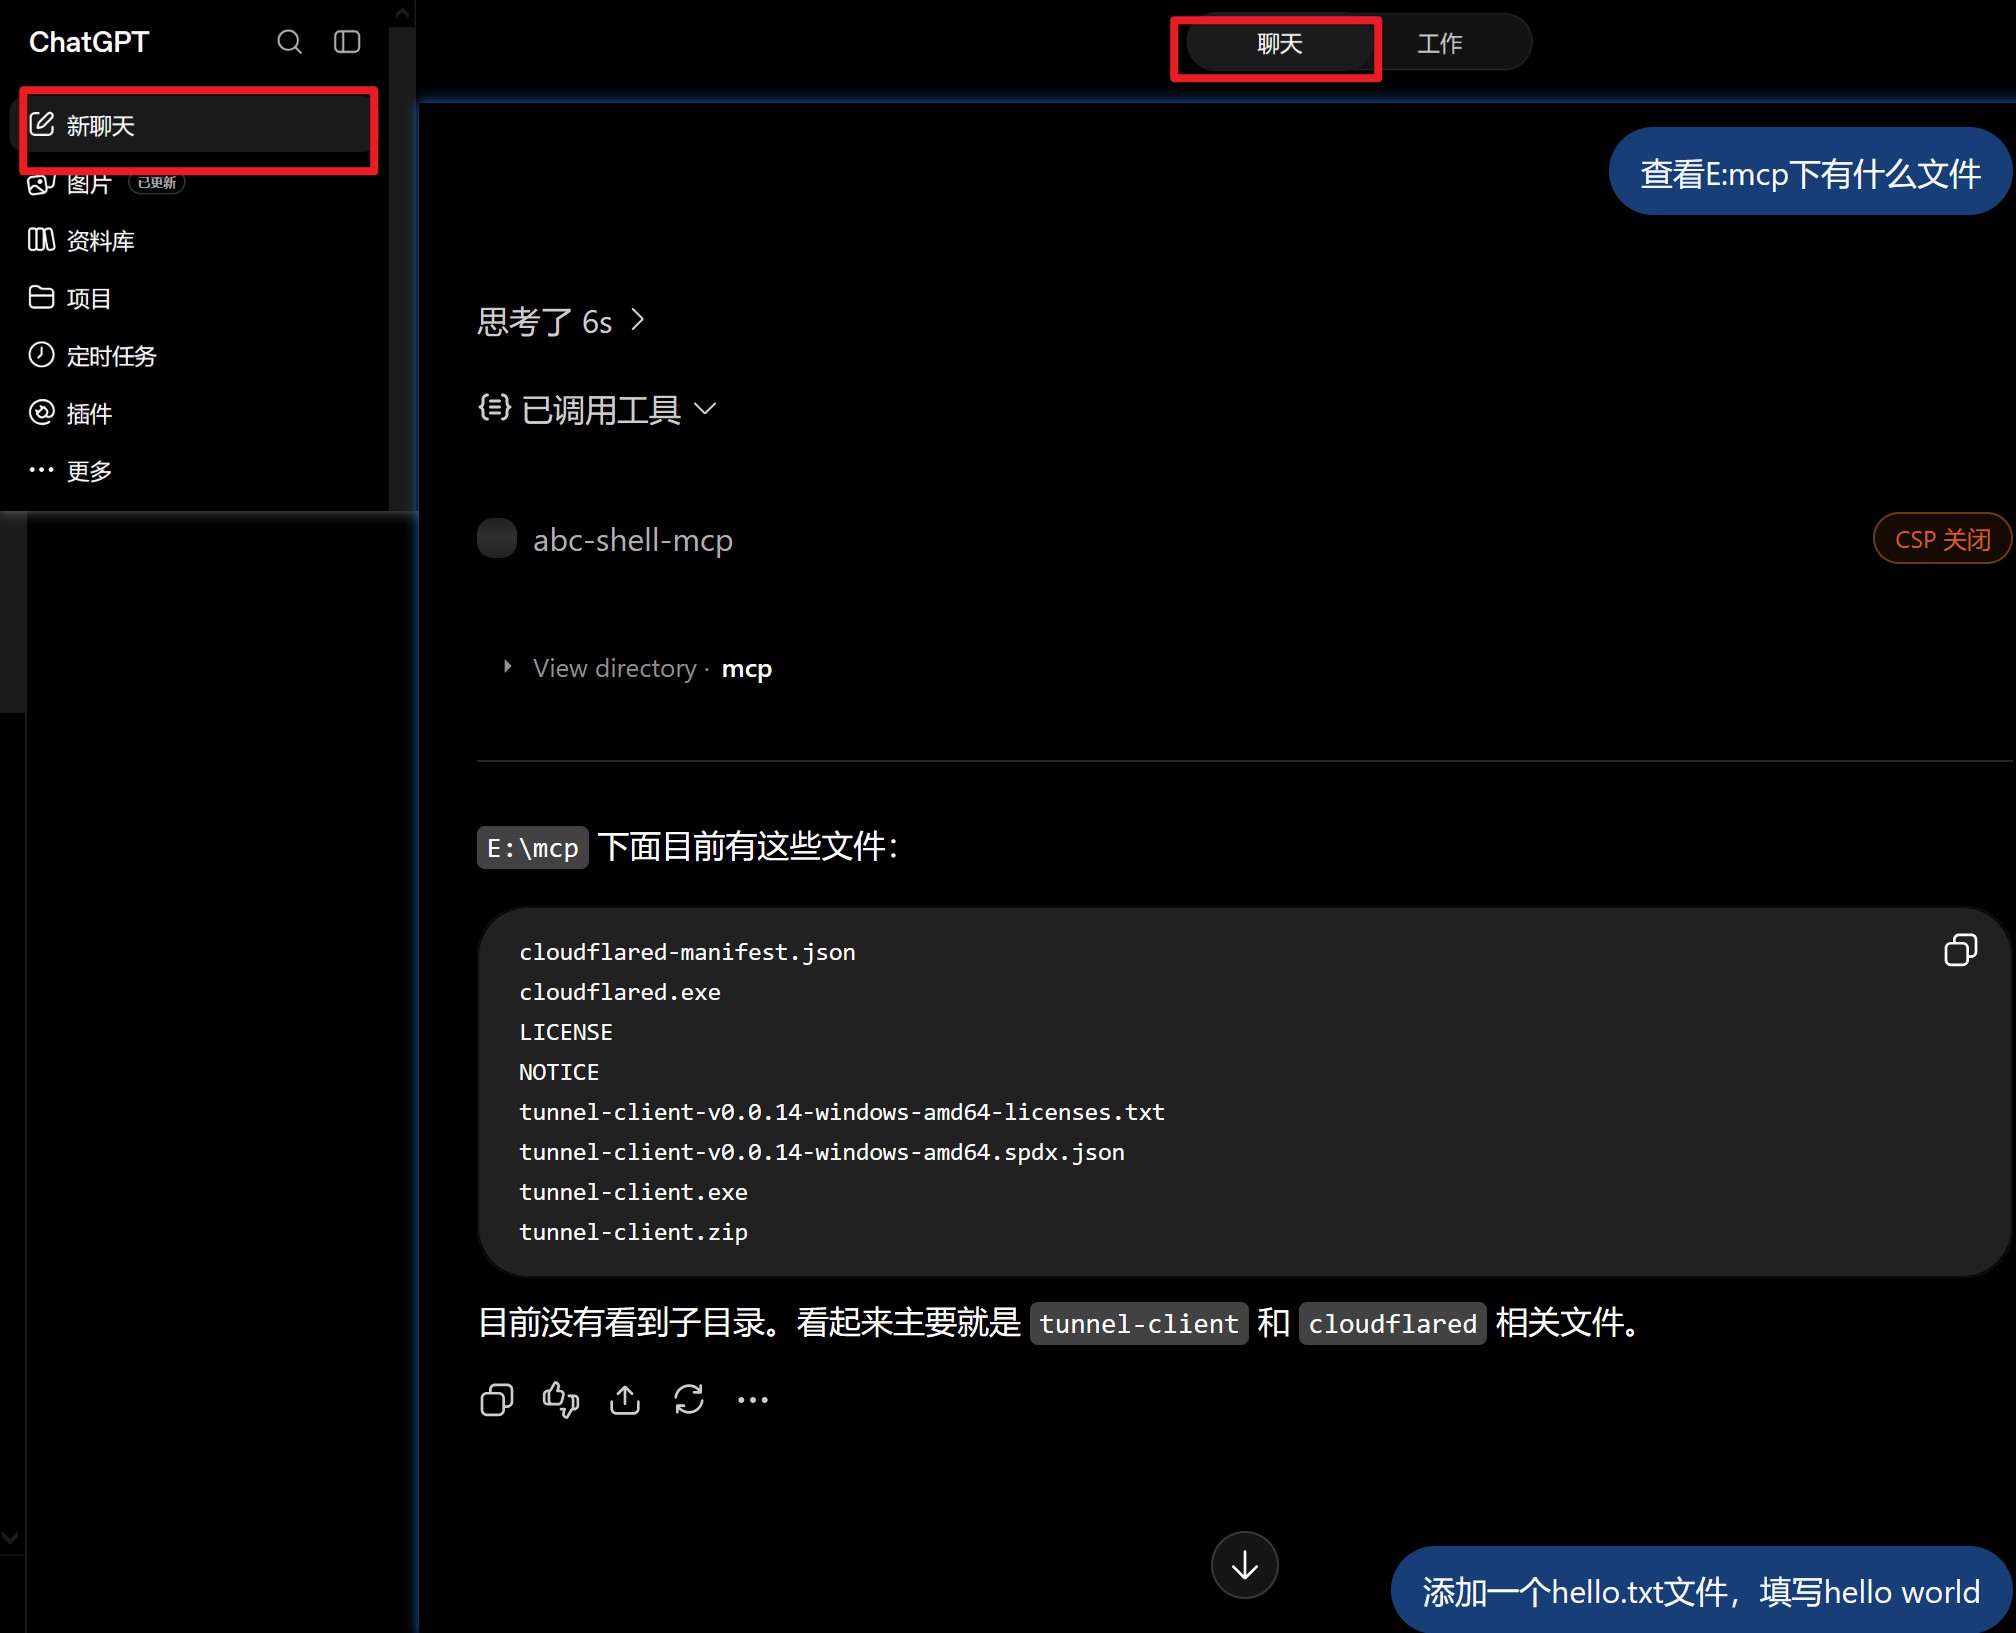2016x1633 pixels.
Task: Open the 插件 plugins page
Action: (x=70, y=413)
